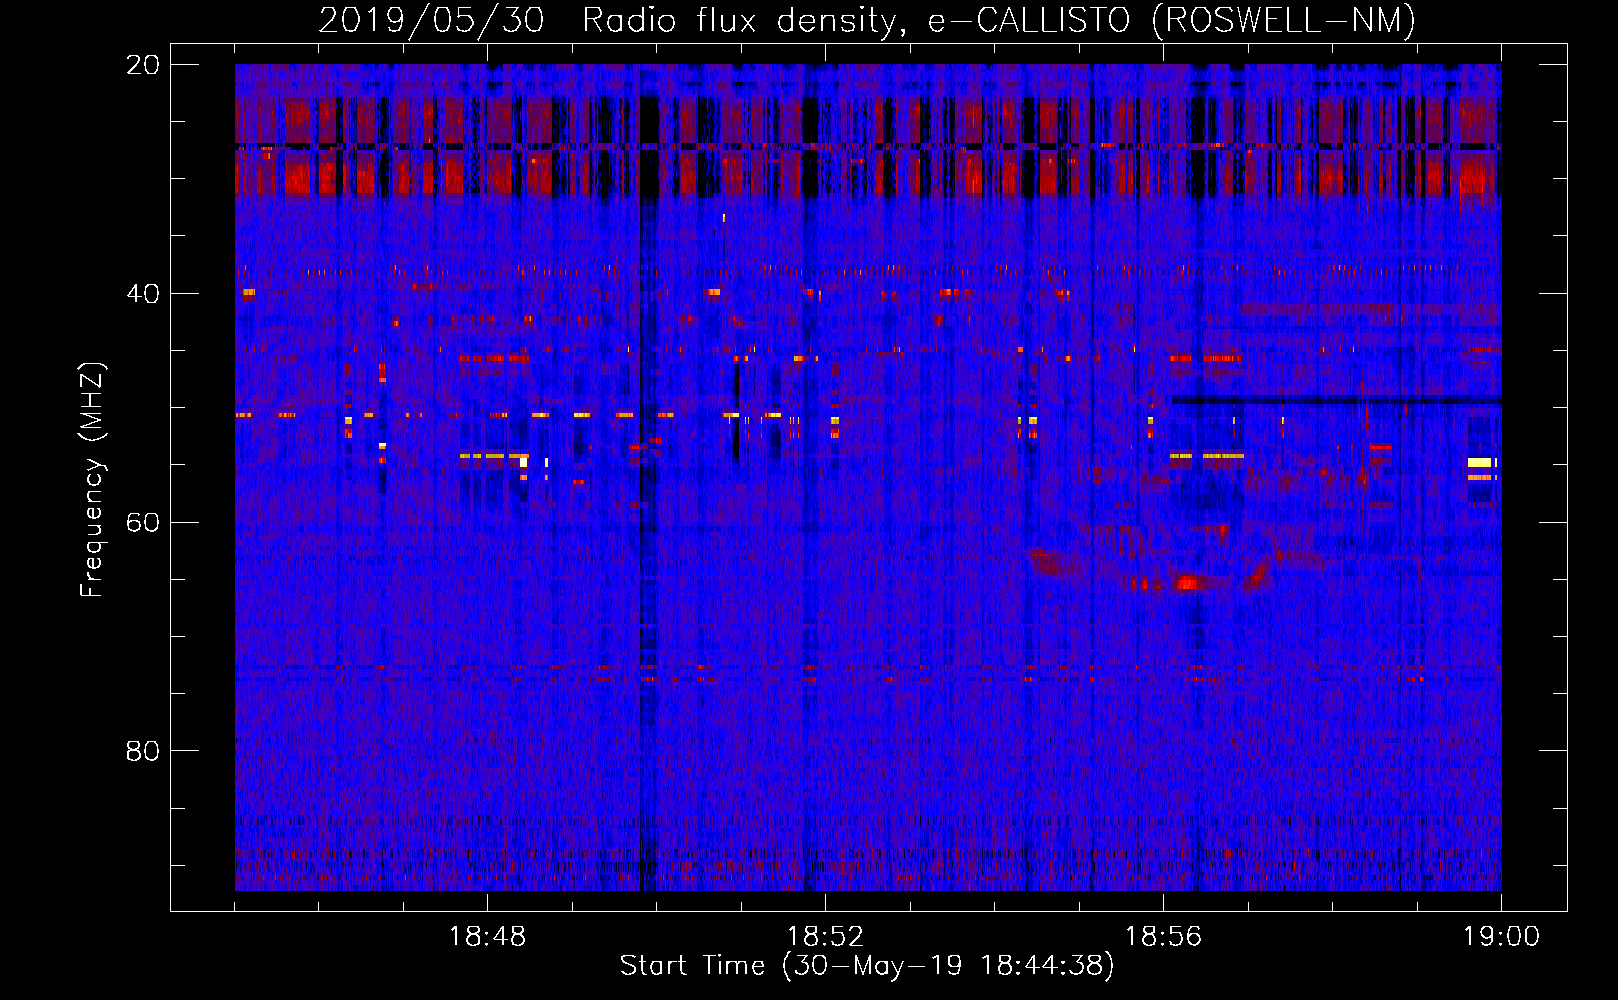Click the date 2019/05/30 in the title

[431, 21]
